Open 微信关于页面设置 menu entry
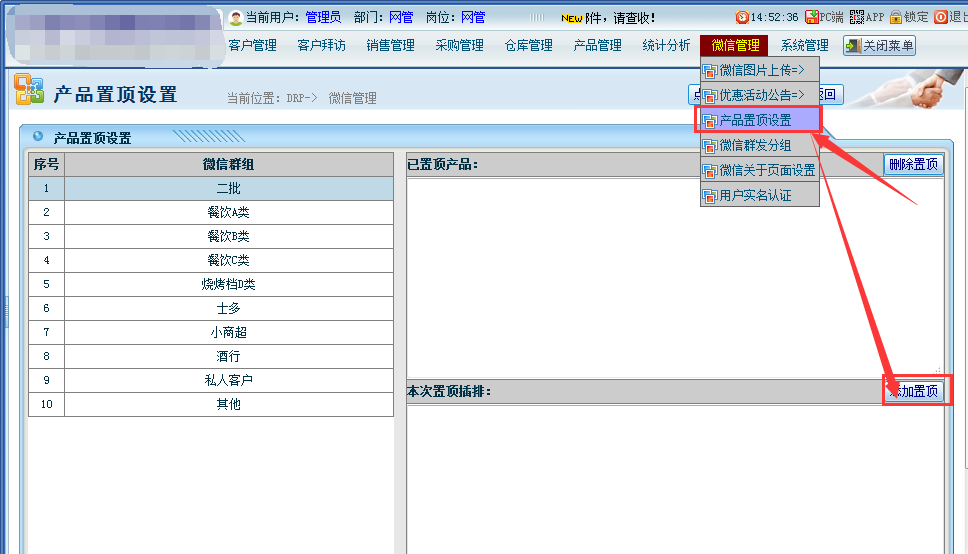The width and height of the screenshot is (968, 554). point(760,170)
